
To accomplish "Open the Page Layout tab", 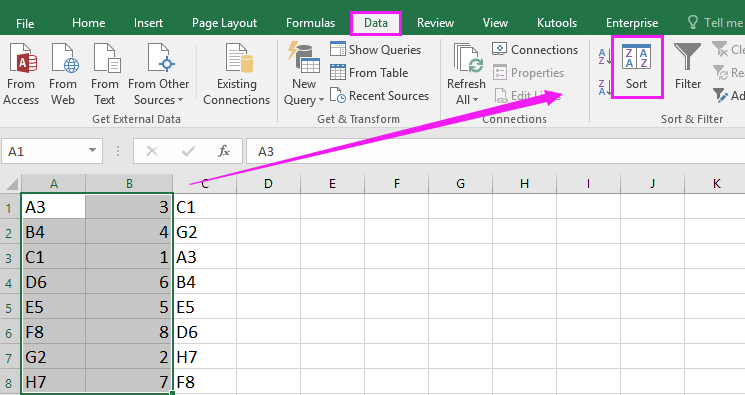I will coord(224,23).
